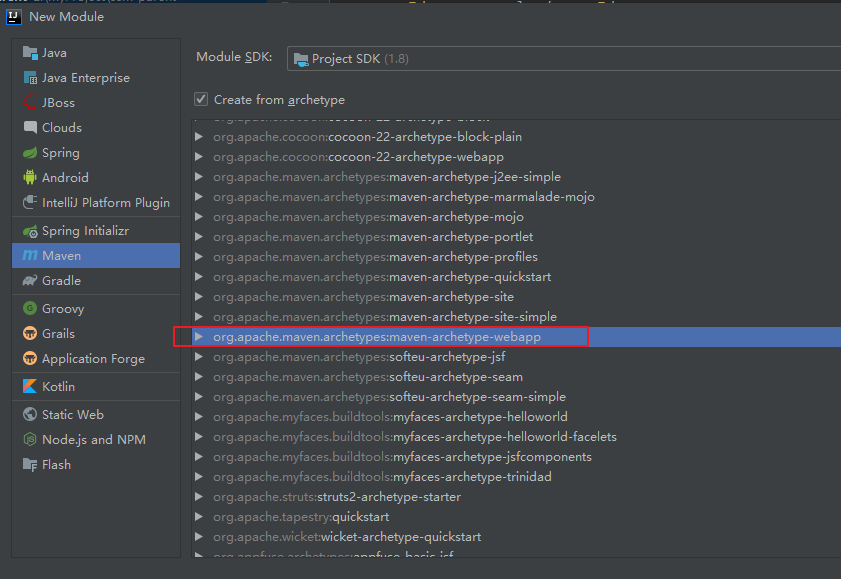The height and width of the screenshot is (579, 841).
Task: Select Android module type
Action: (96, 177)
